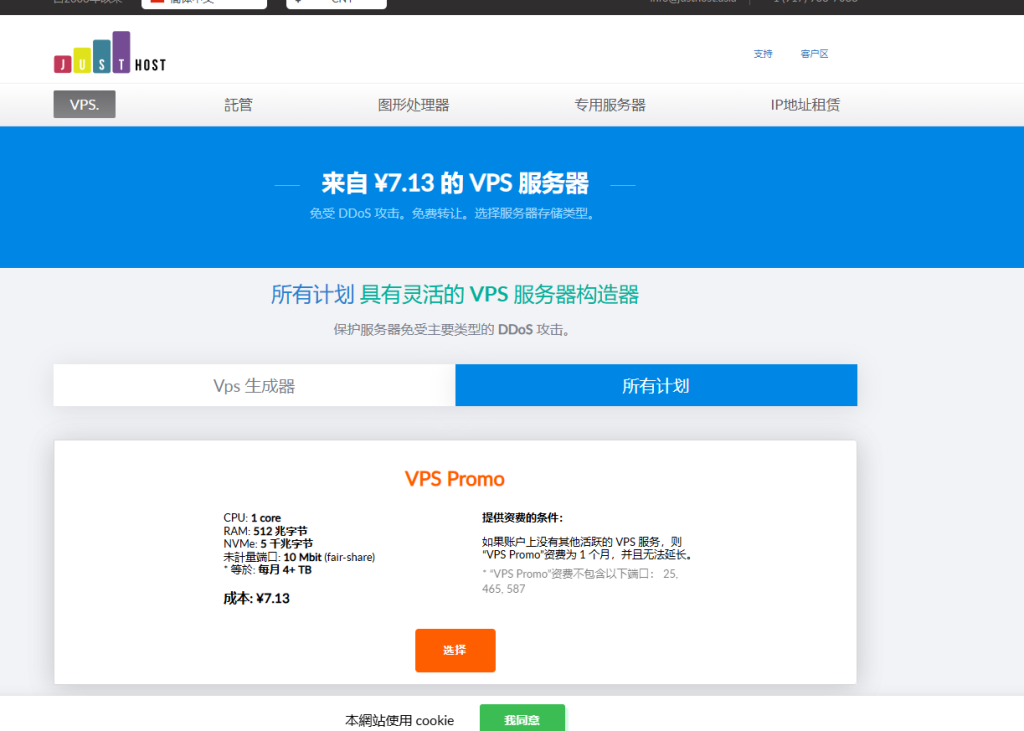This screenshot has height=731, width=1024.
Task: Click the email address in top bar
Action: click(693, 2)
